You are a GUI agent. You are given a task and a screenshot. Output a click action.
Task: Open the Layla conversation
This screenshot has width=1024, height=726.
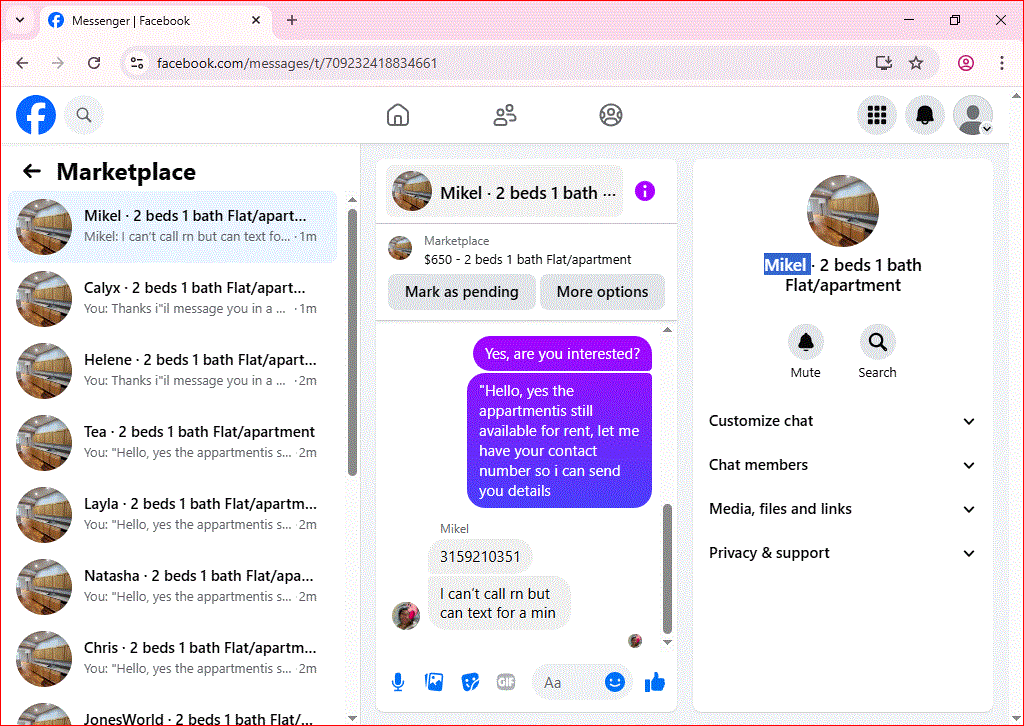173,514
